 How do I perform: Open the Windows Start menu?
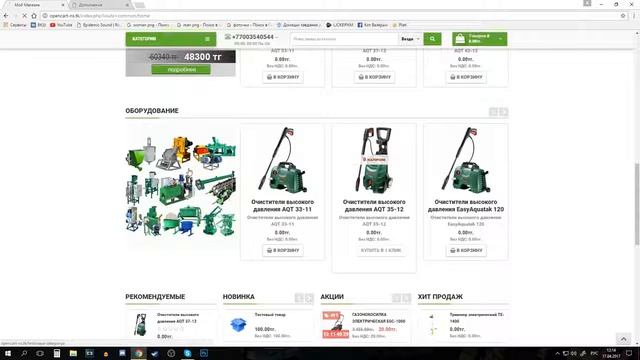click(7, 353)
